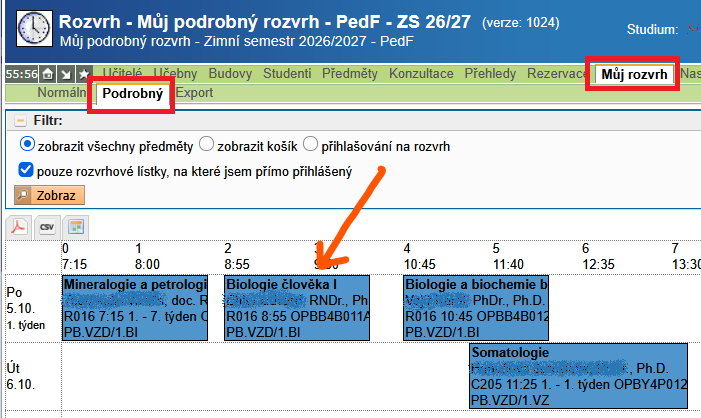Open the Budovy menu item

tap(230, 73)
